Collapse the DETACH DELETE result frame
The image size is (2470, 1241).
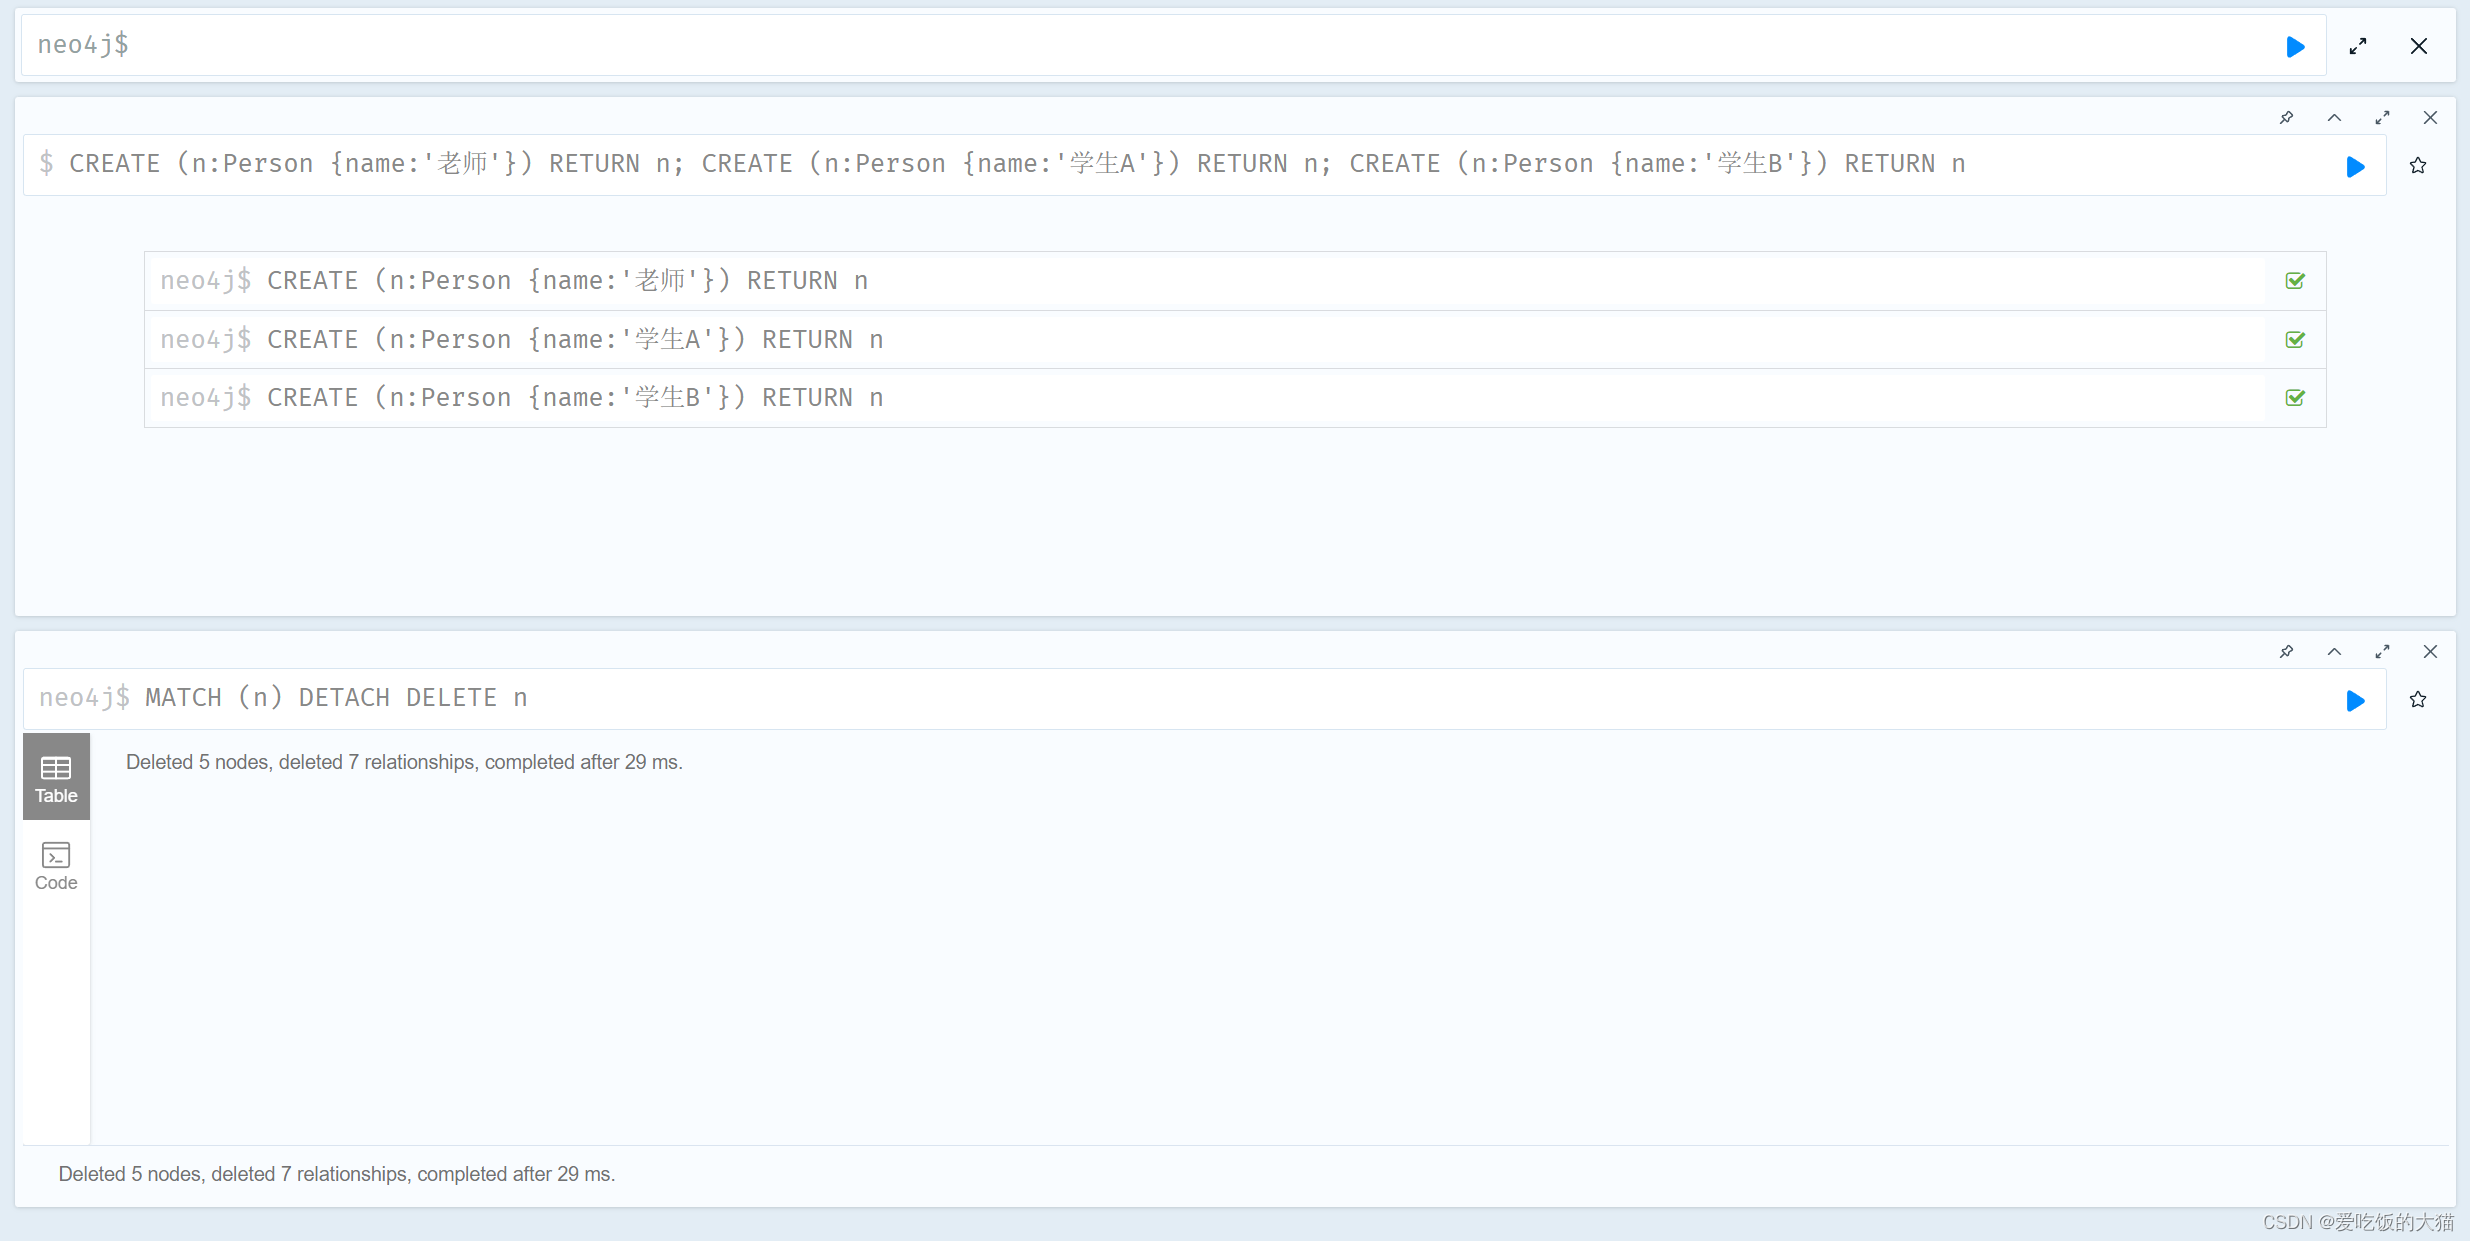(x=2334, y=652)
